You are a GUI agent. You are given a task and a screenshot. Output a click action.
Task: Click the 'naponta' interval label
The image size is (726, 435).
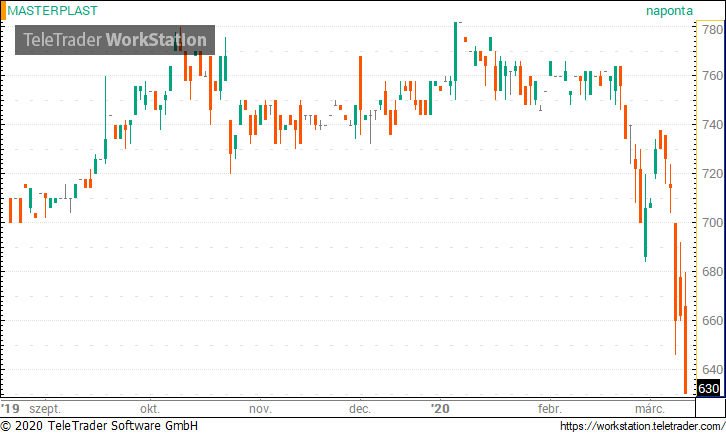click(x=670, y=11)
